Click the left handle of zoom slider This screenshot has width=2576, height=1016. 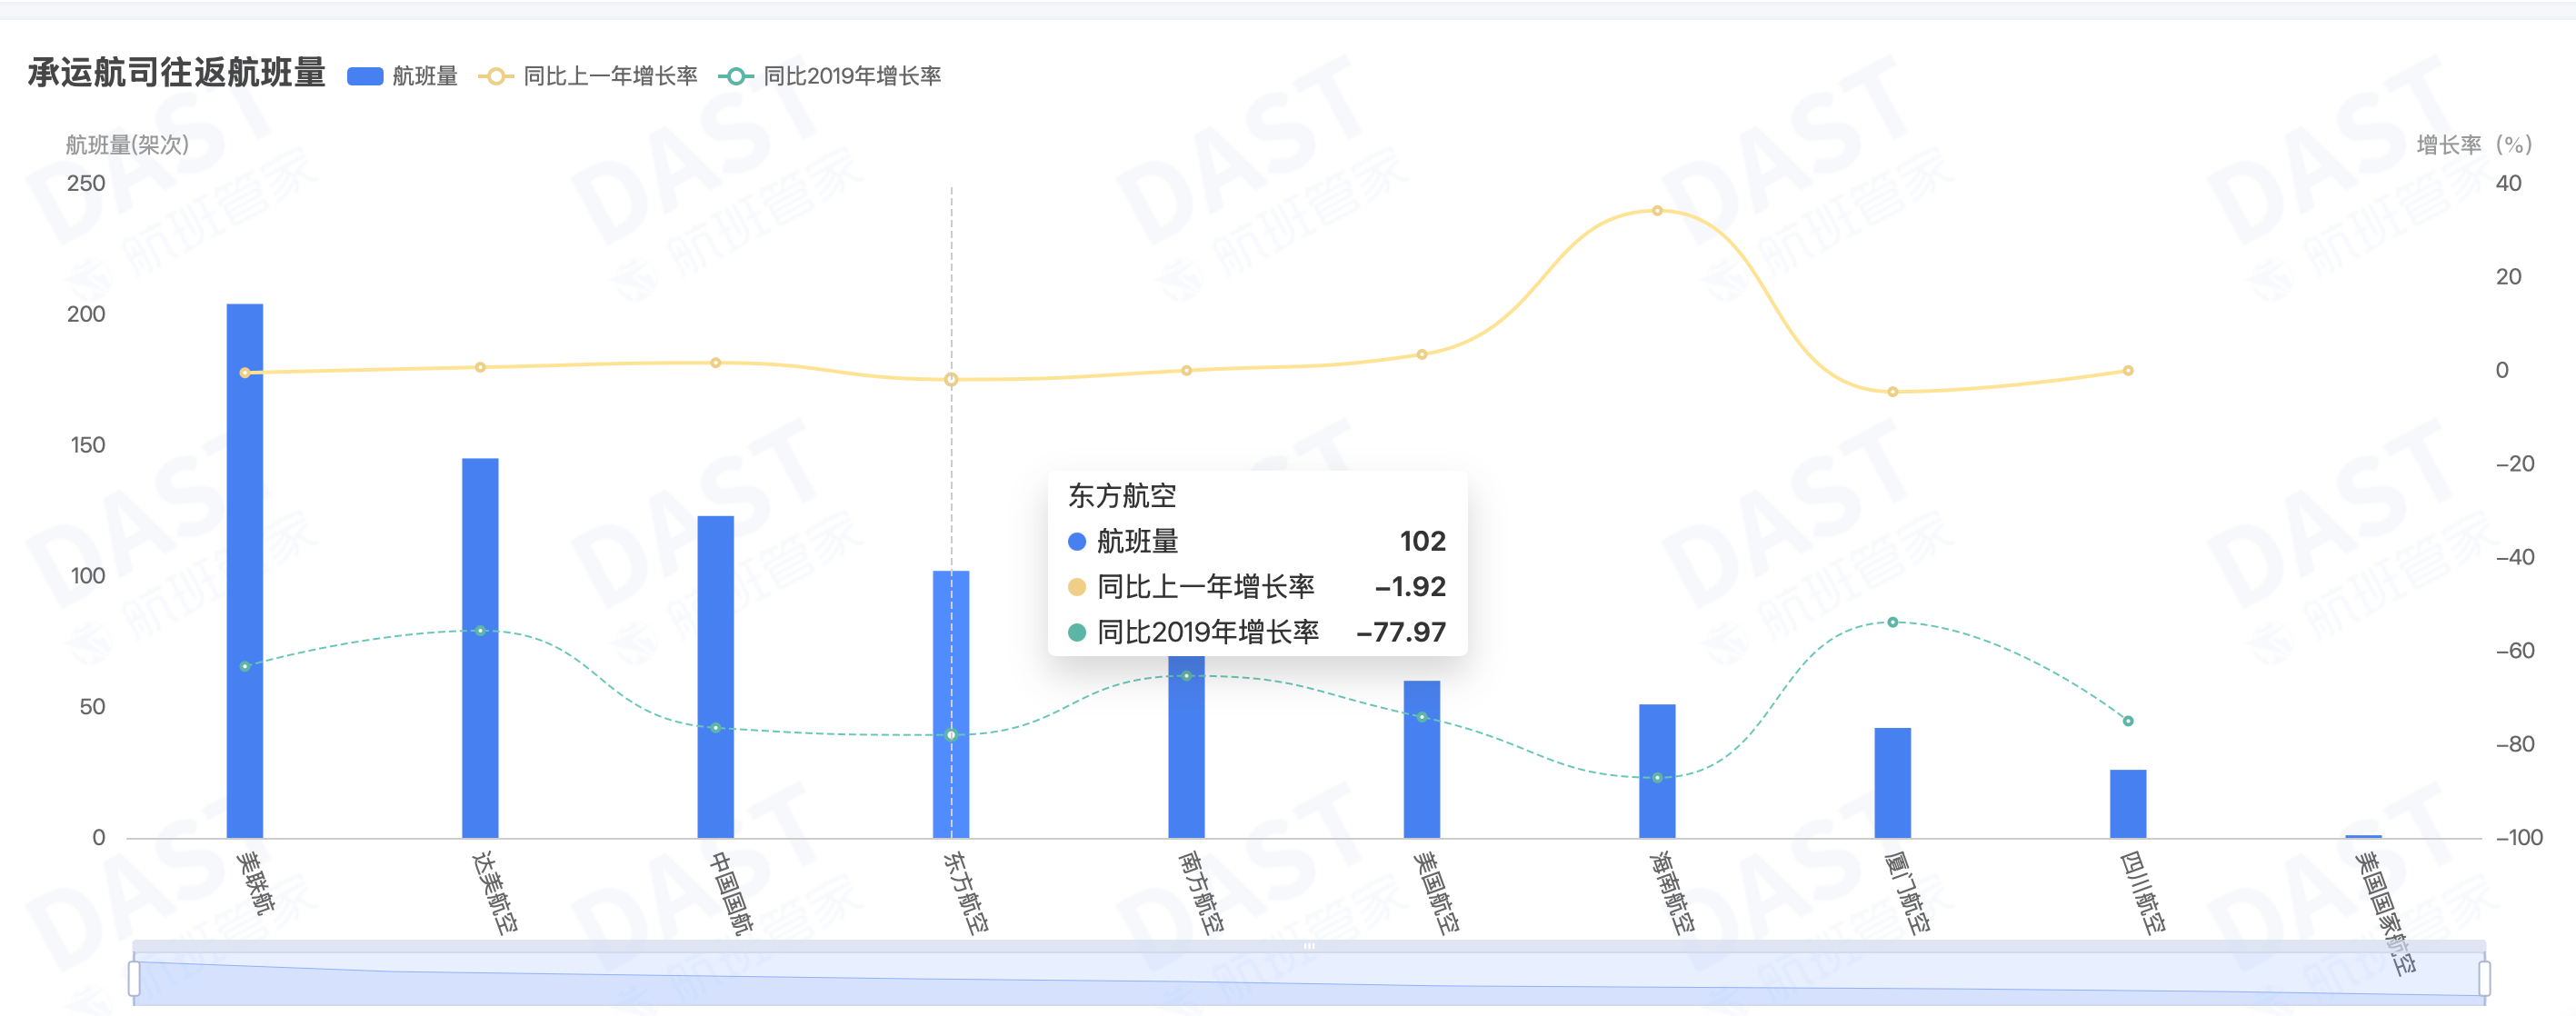pyautogui.click(x=134, y=978)
